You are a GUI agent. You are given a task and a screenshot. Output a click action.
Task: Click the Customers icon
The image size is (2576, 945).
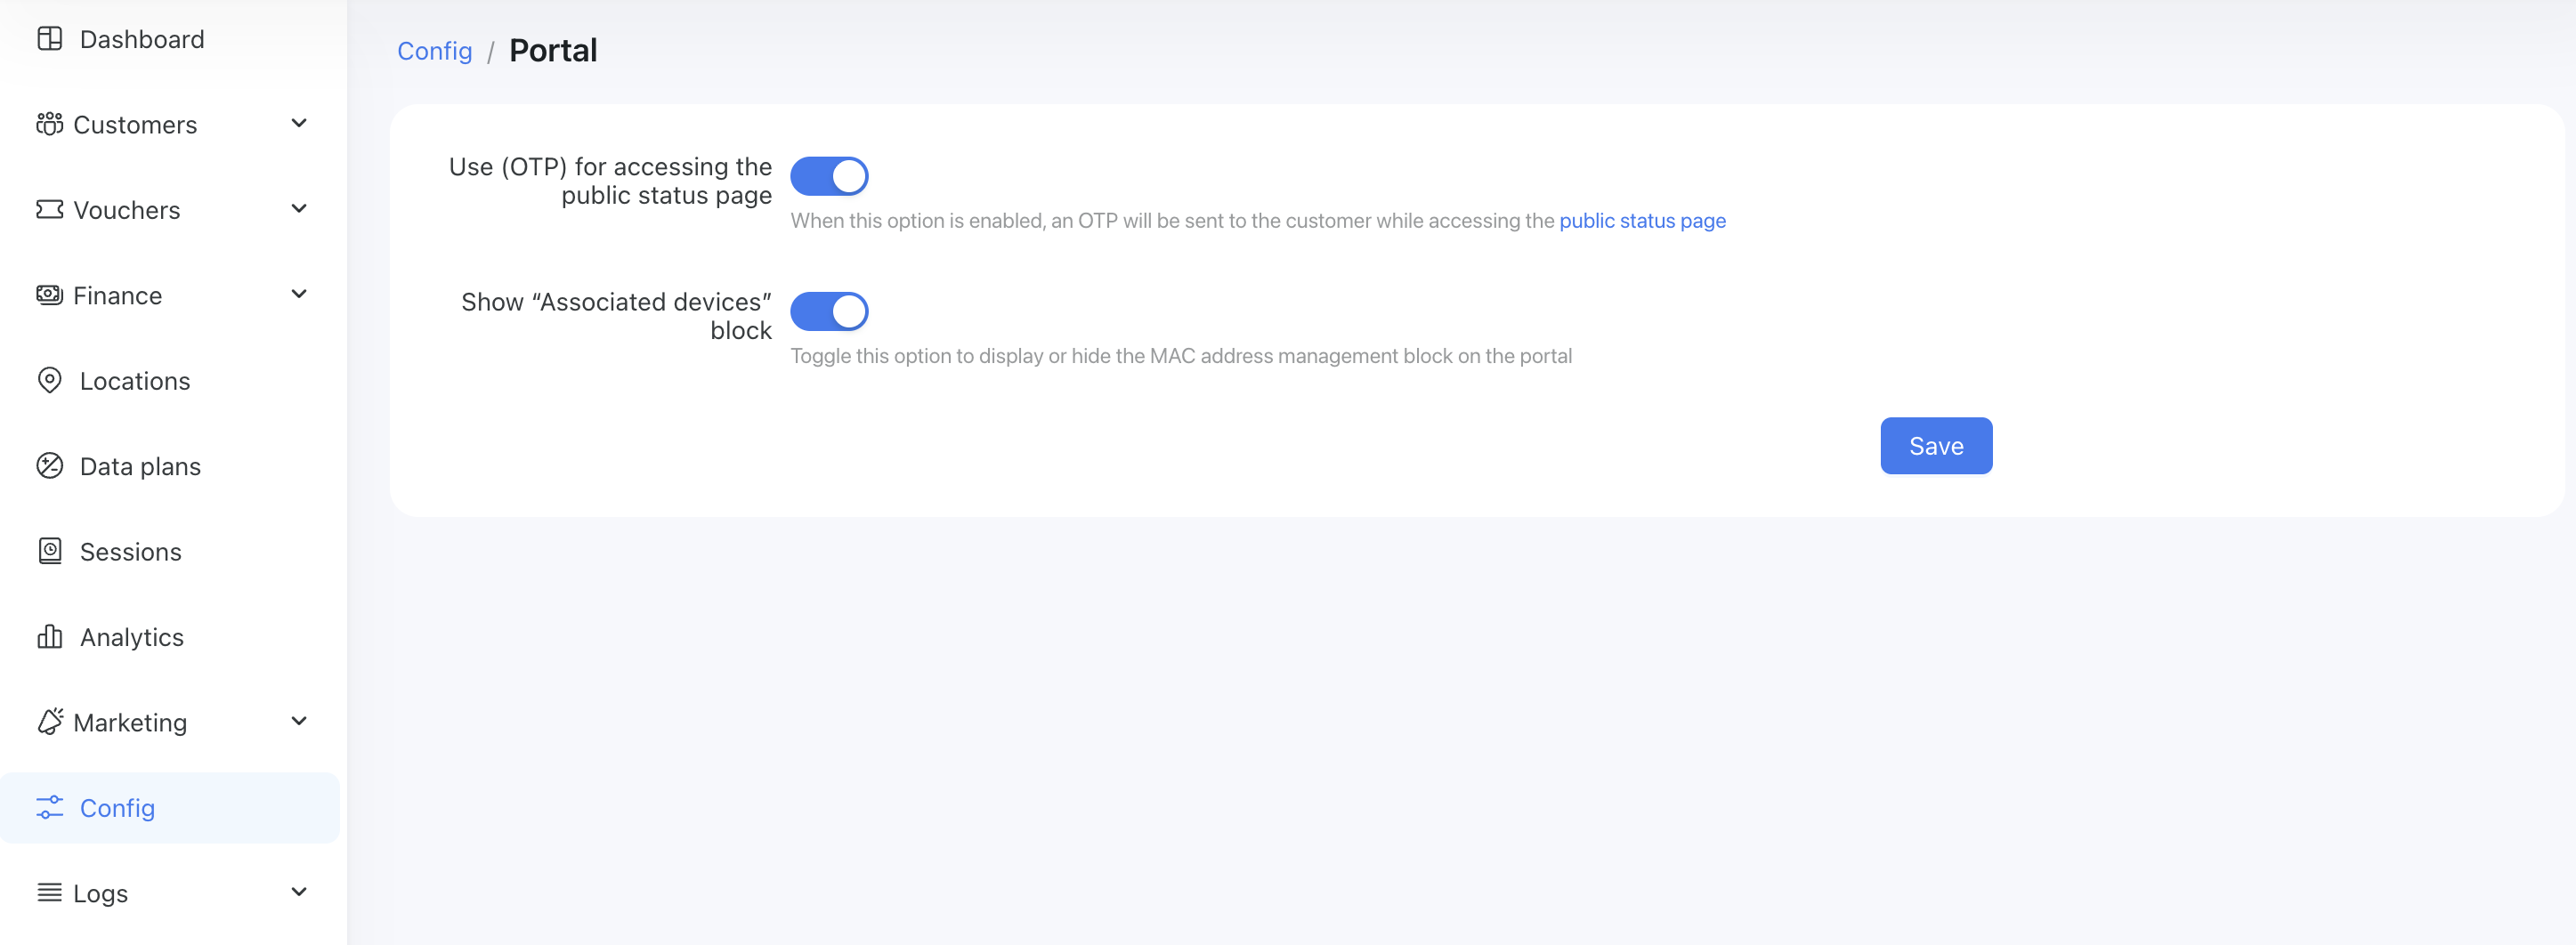click(50, 124)
